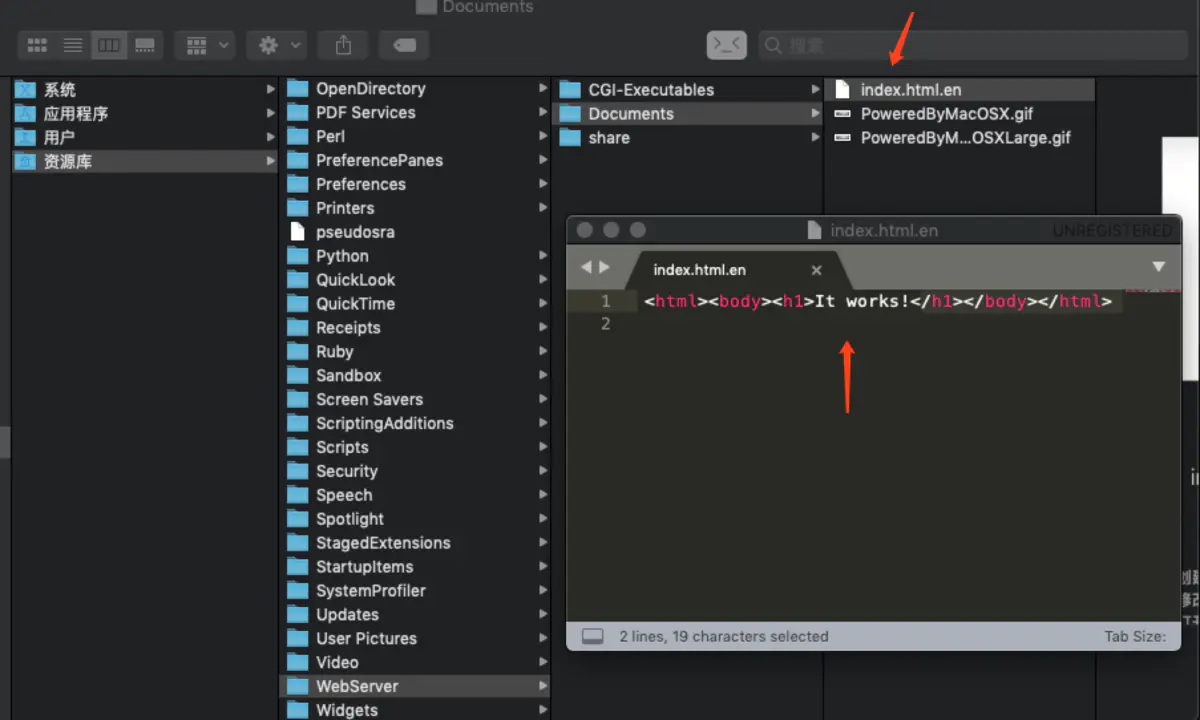Image resolution: width=1200 pixels, height=720 pixels.
Task: Switch Finder to icon view
Action: point(37,45)
